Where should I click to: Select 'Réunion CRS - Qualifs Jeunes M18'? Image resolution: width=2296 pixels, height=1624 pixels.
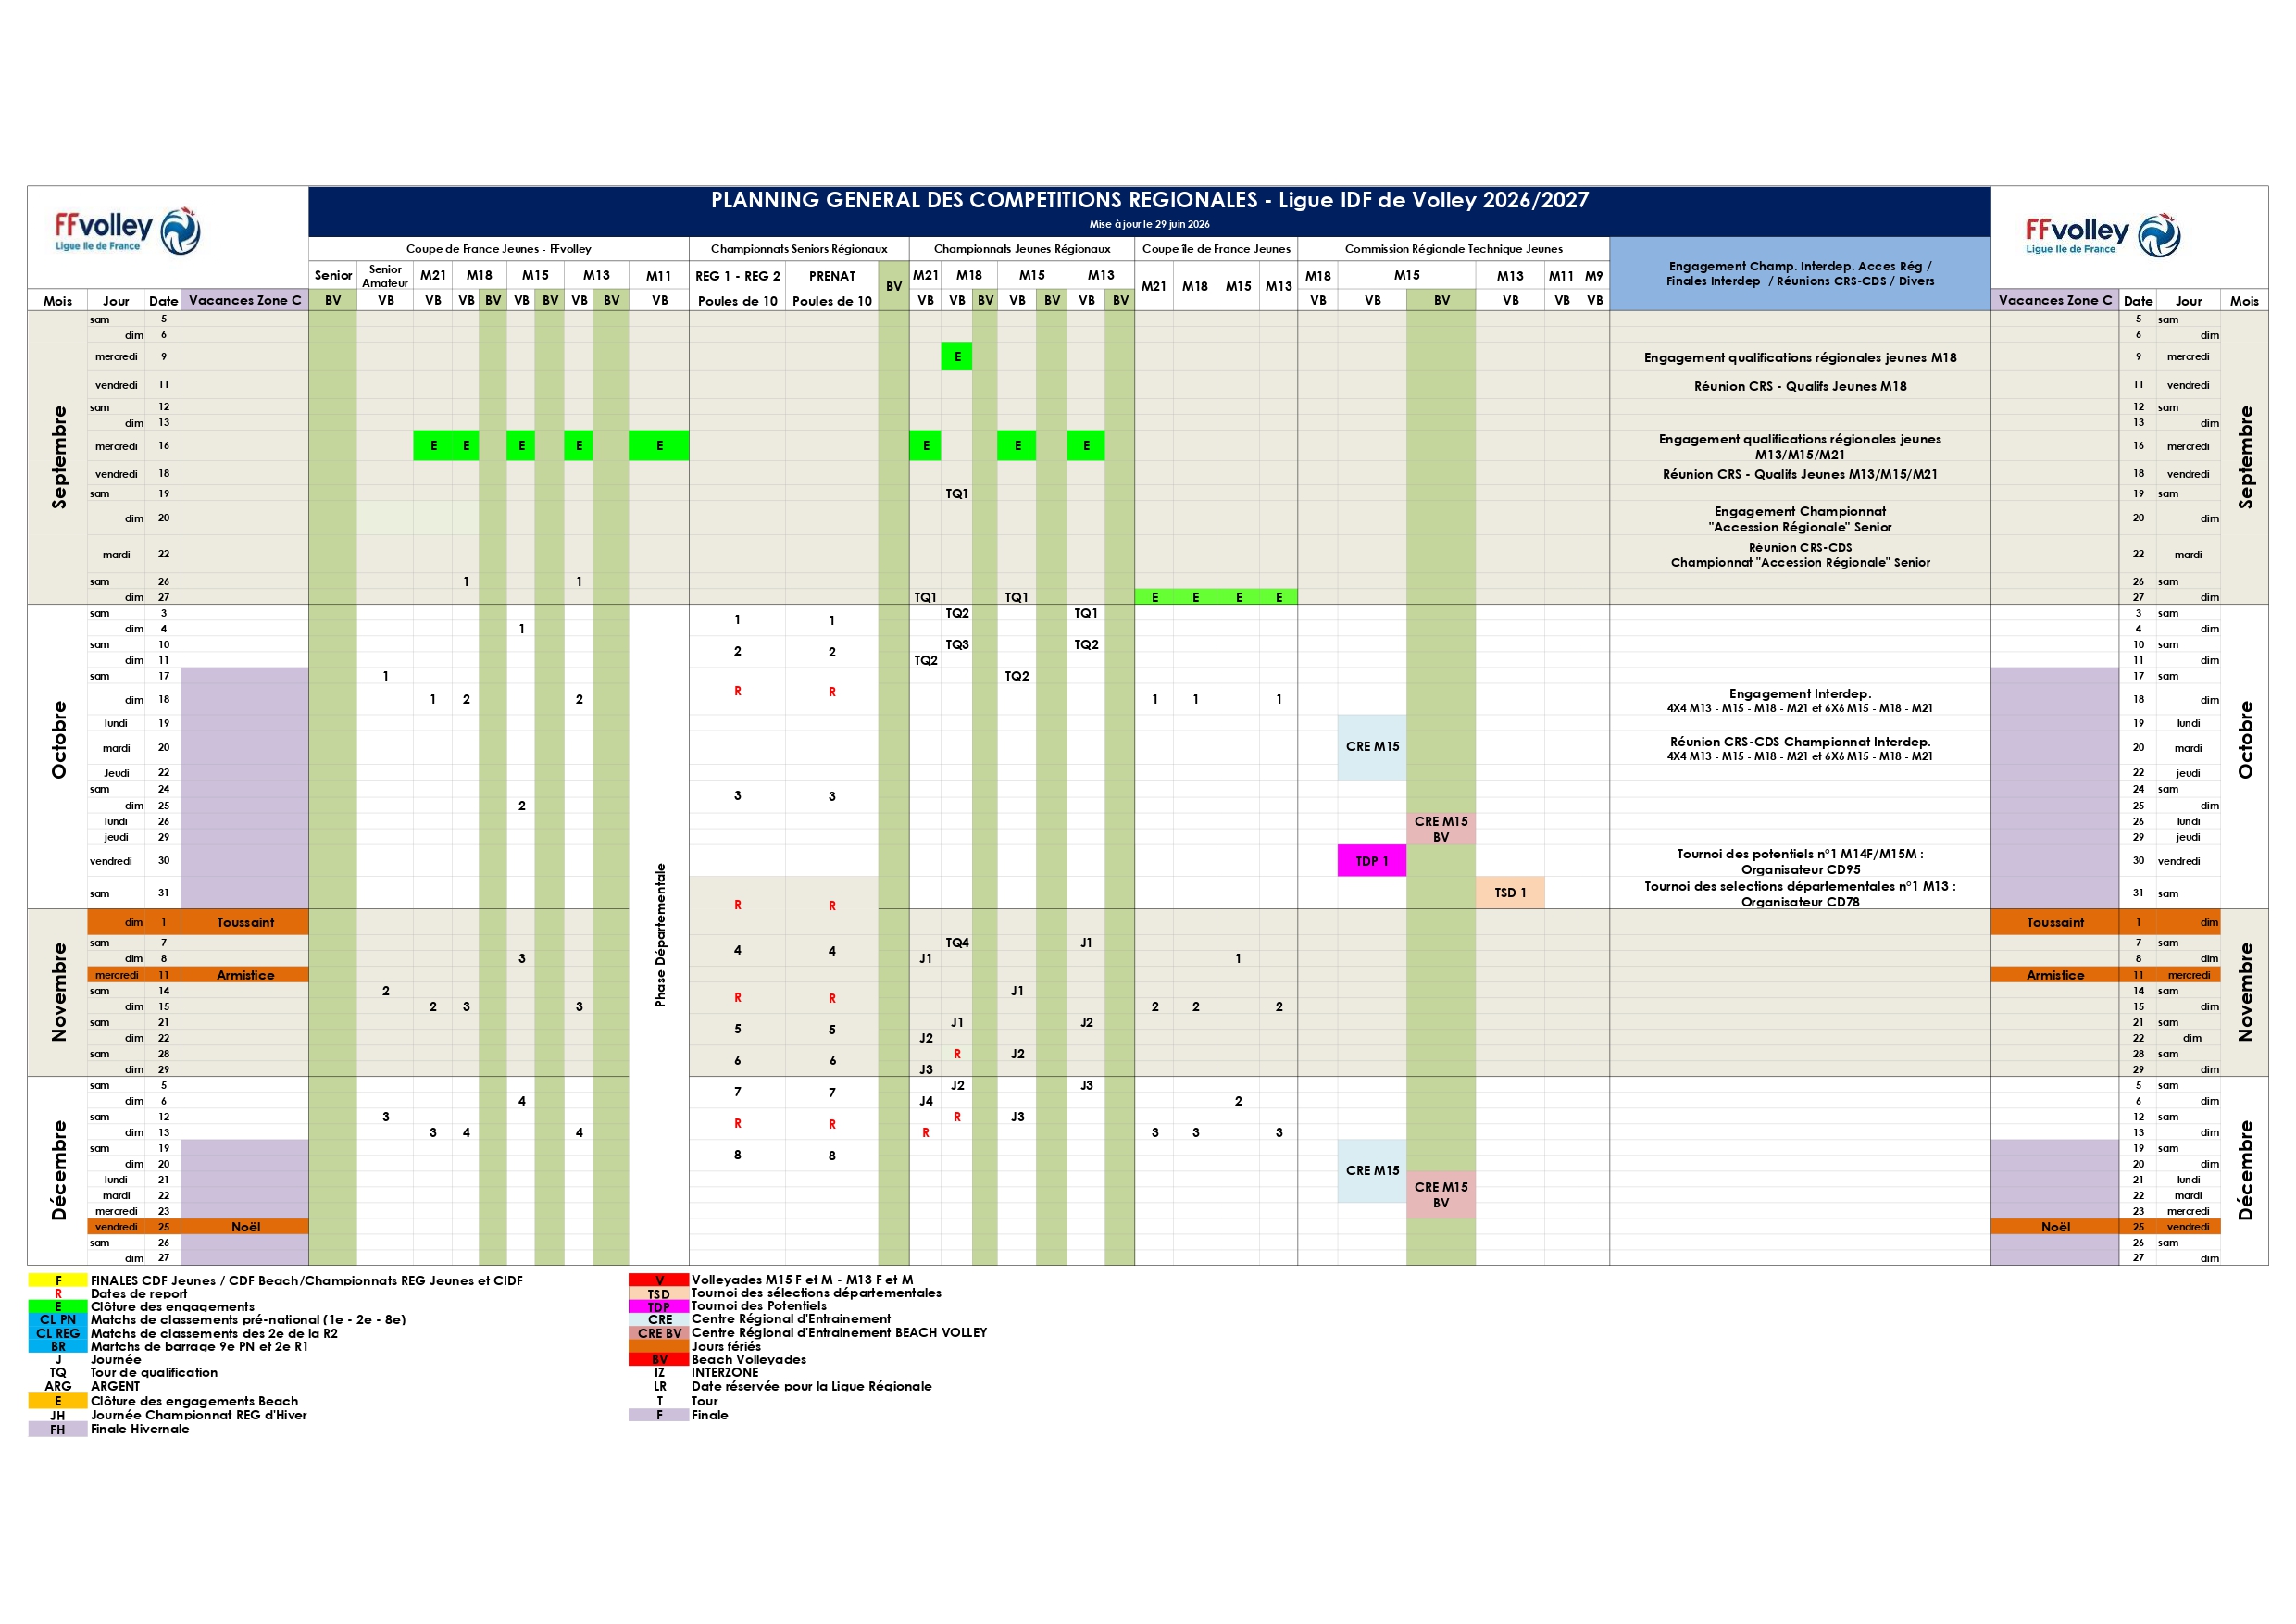point(1800,386)
